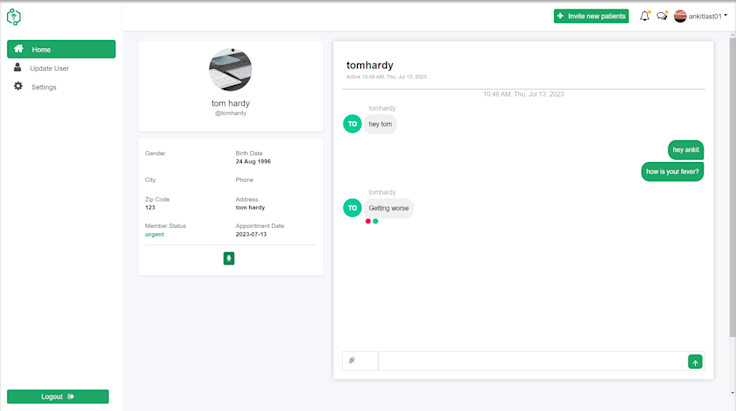
Task: Open Settings from the sidebar
Action: click(44, 87)
